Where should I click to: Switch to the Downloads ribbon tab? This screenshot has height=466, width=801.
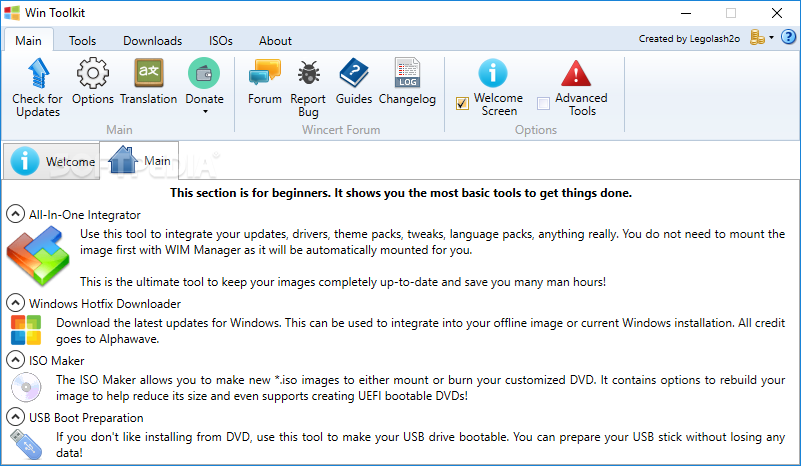tap(152, 40)
